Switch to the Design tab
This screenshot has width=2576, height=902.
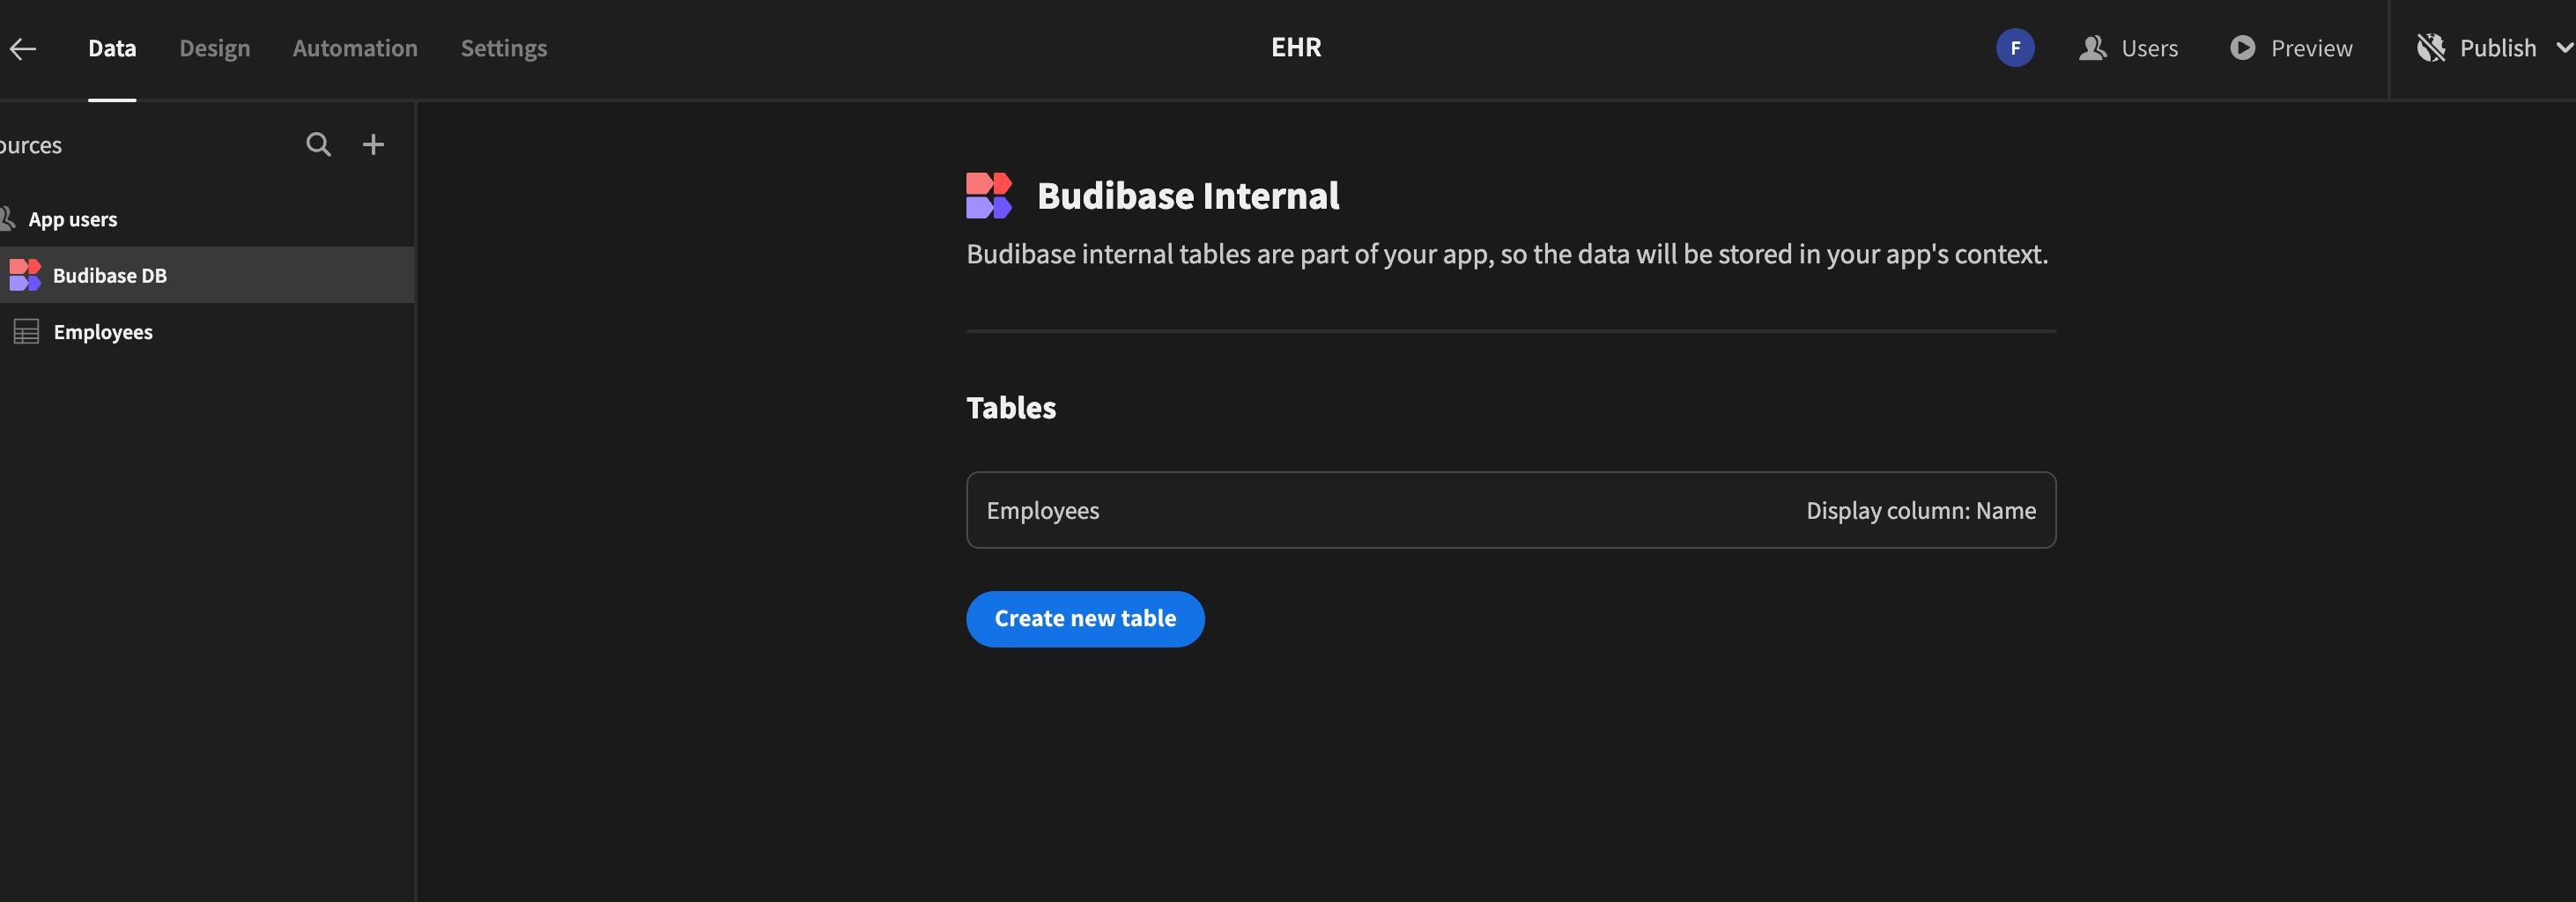pos(214,47)
